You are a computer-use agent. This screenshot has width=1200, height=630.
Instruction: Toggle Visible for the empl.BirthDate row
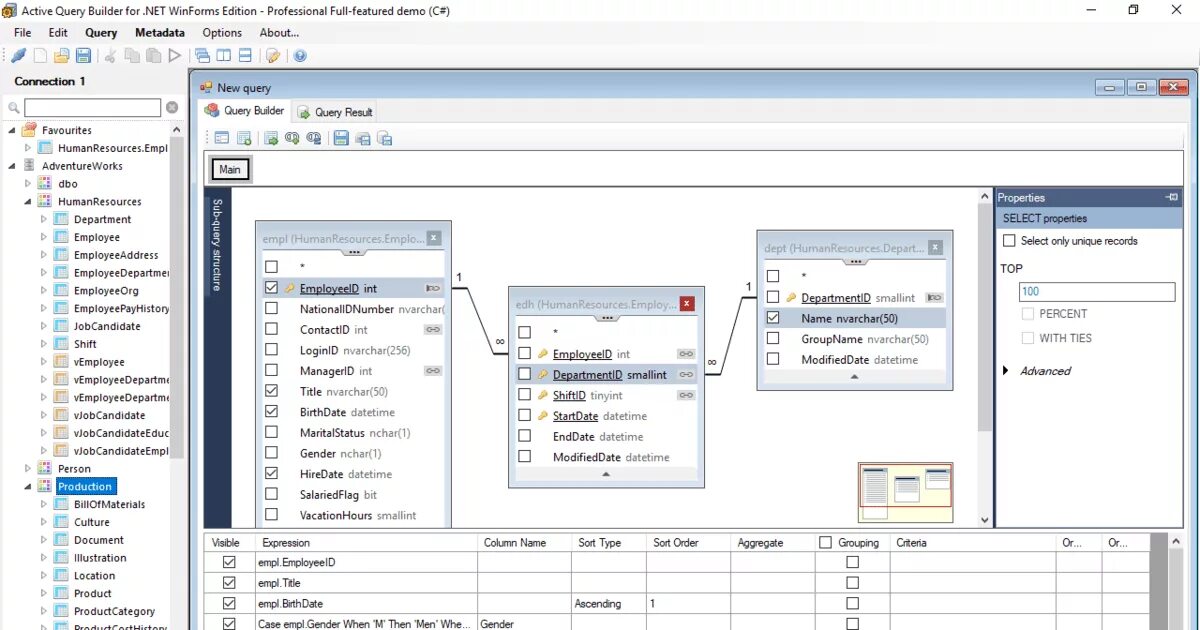click(x=229, y=604)
